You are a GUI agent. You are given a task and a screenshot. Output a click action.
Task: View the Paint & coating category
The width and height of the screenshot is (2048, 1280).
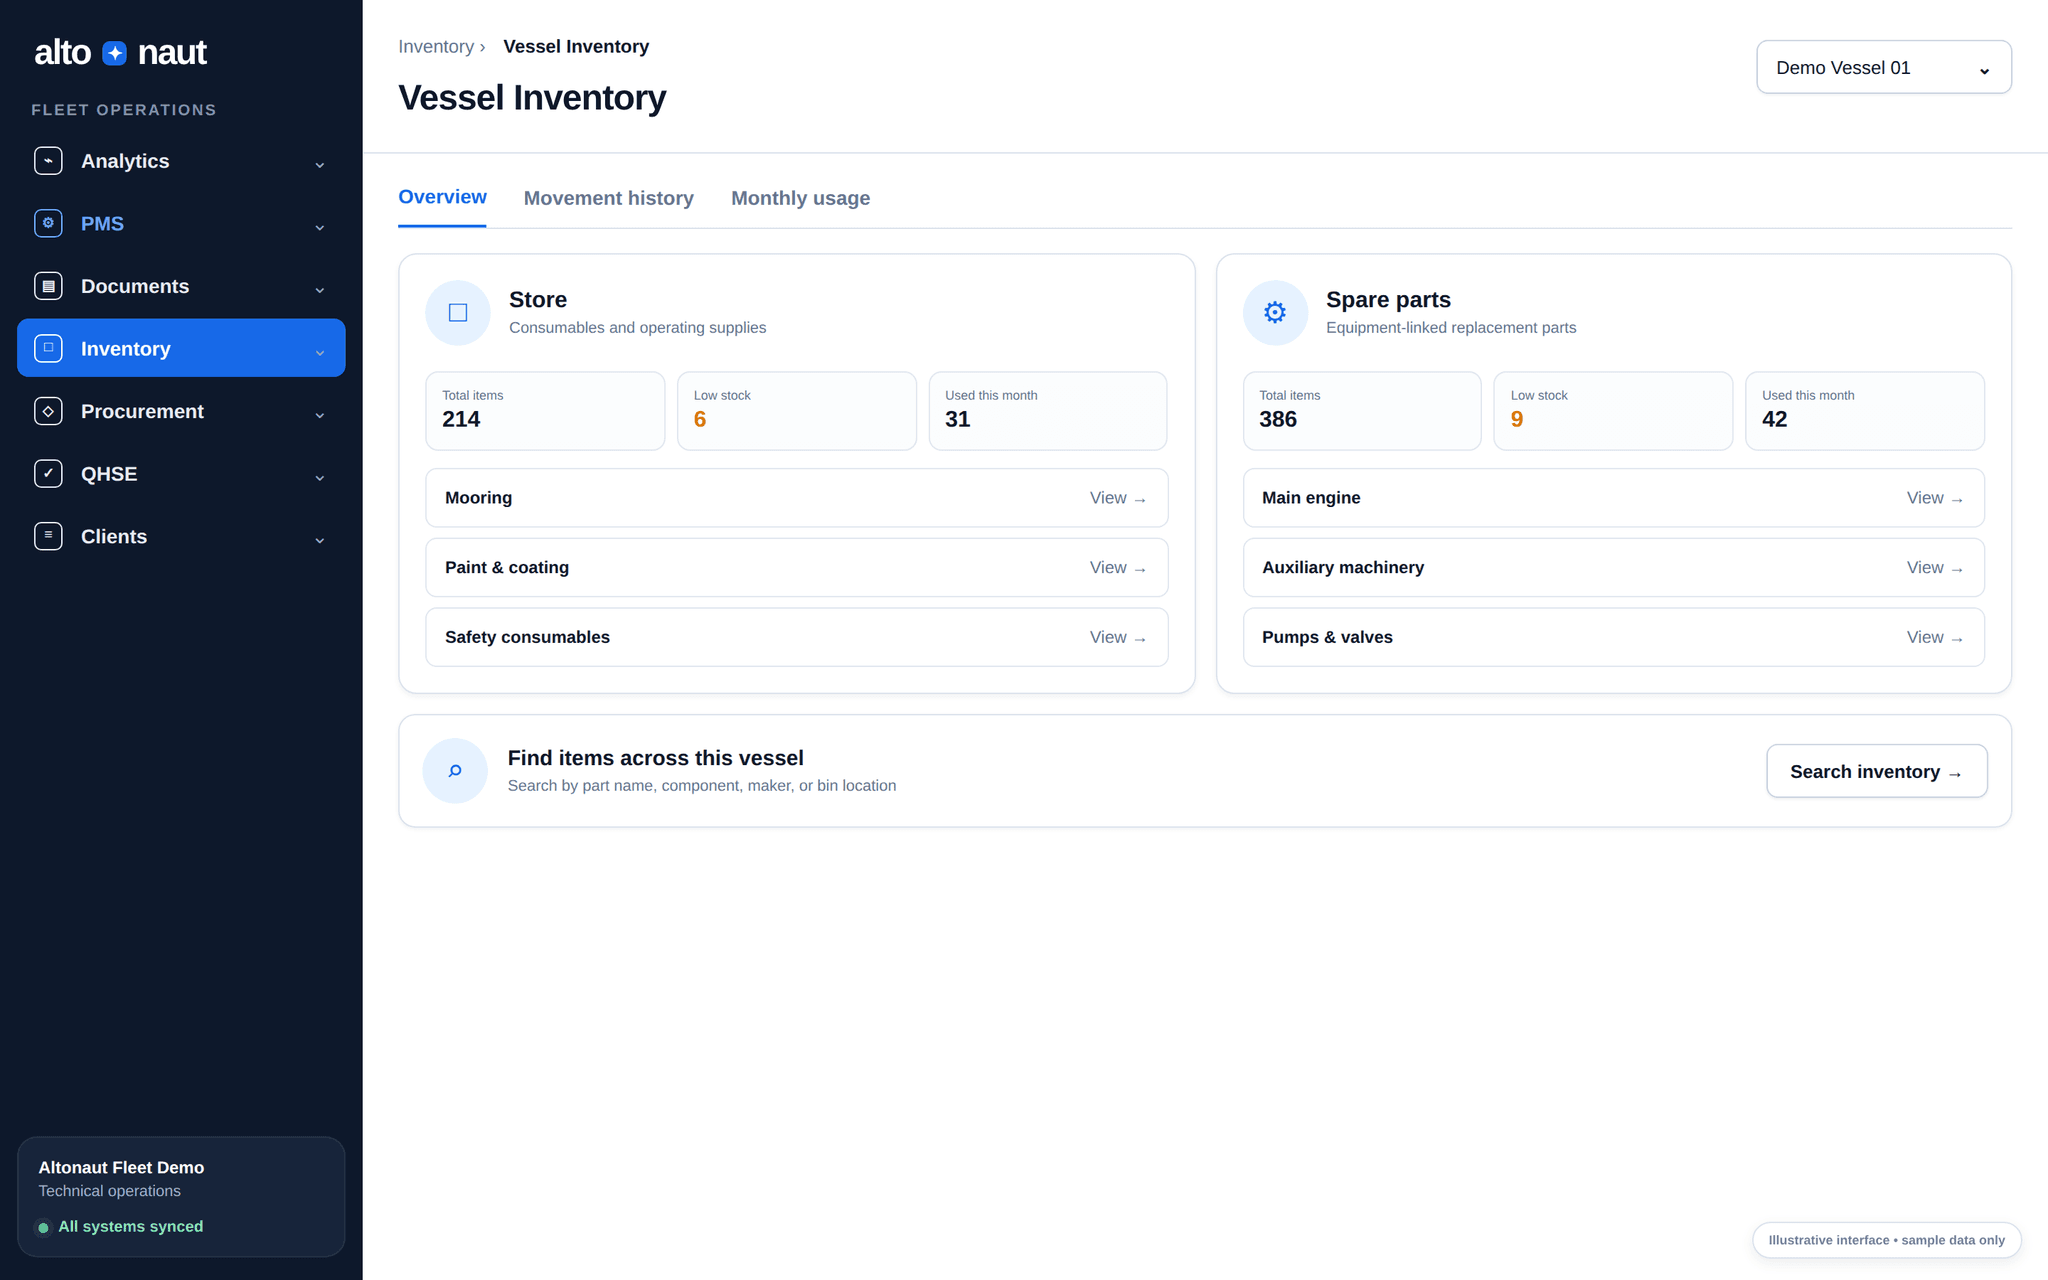tap(797, 568)
